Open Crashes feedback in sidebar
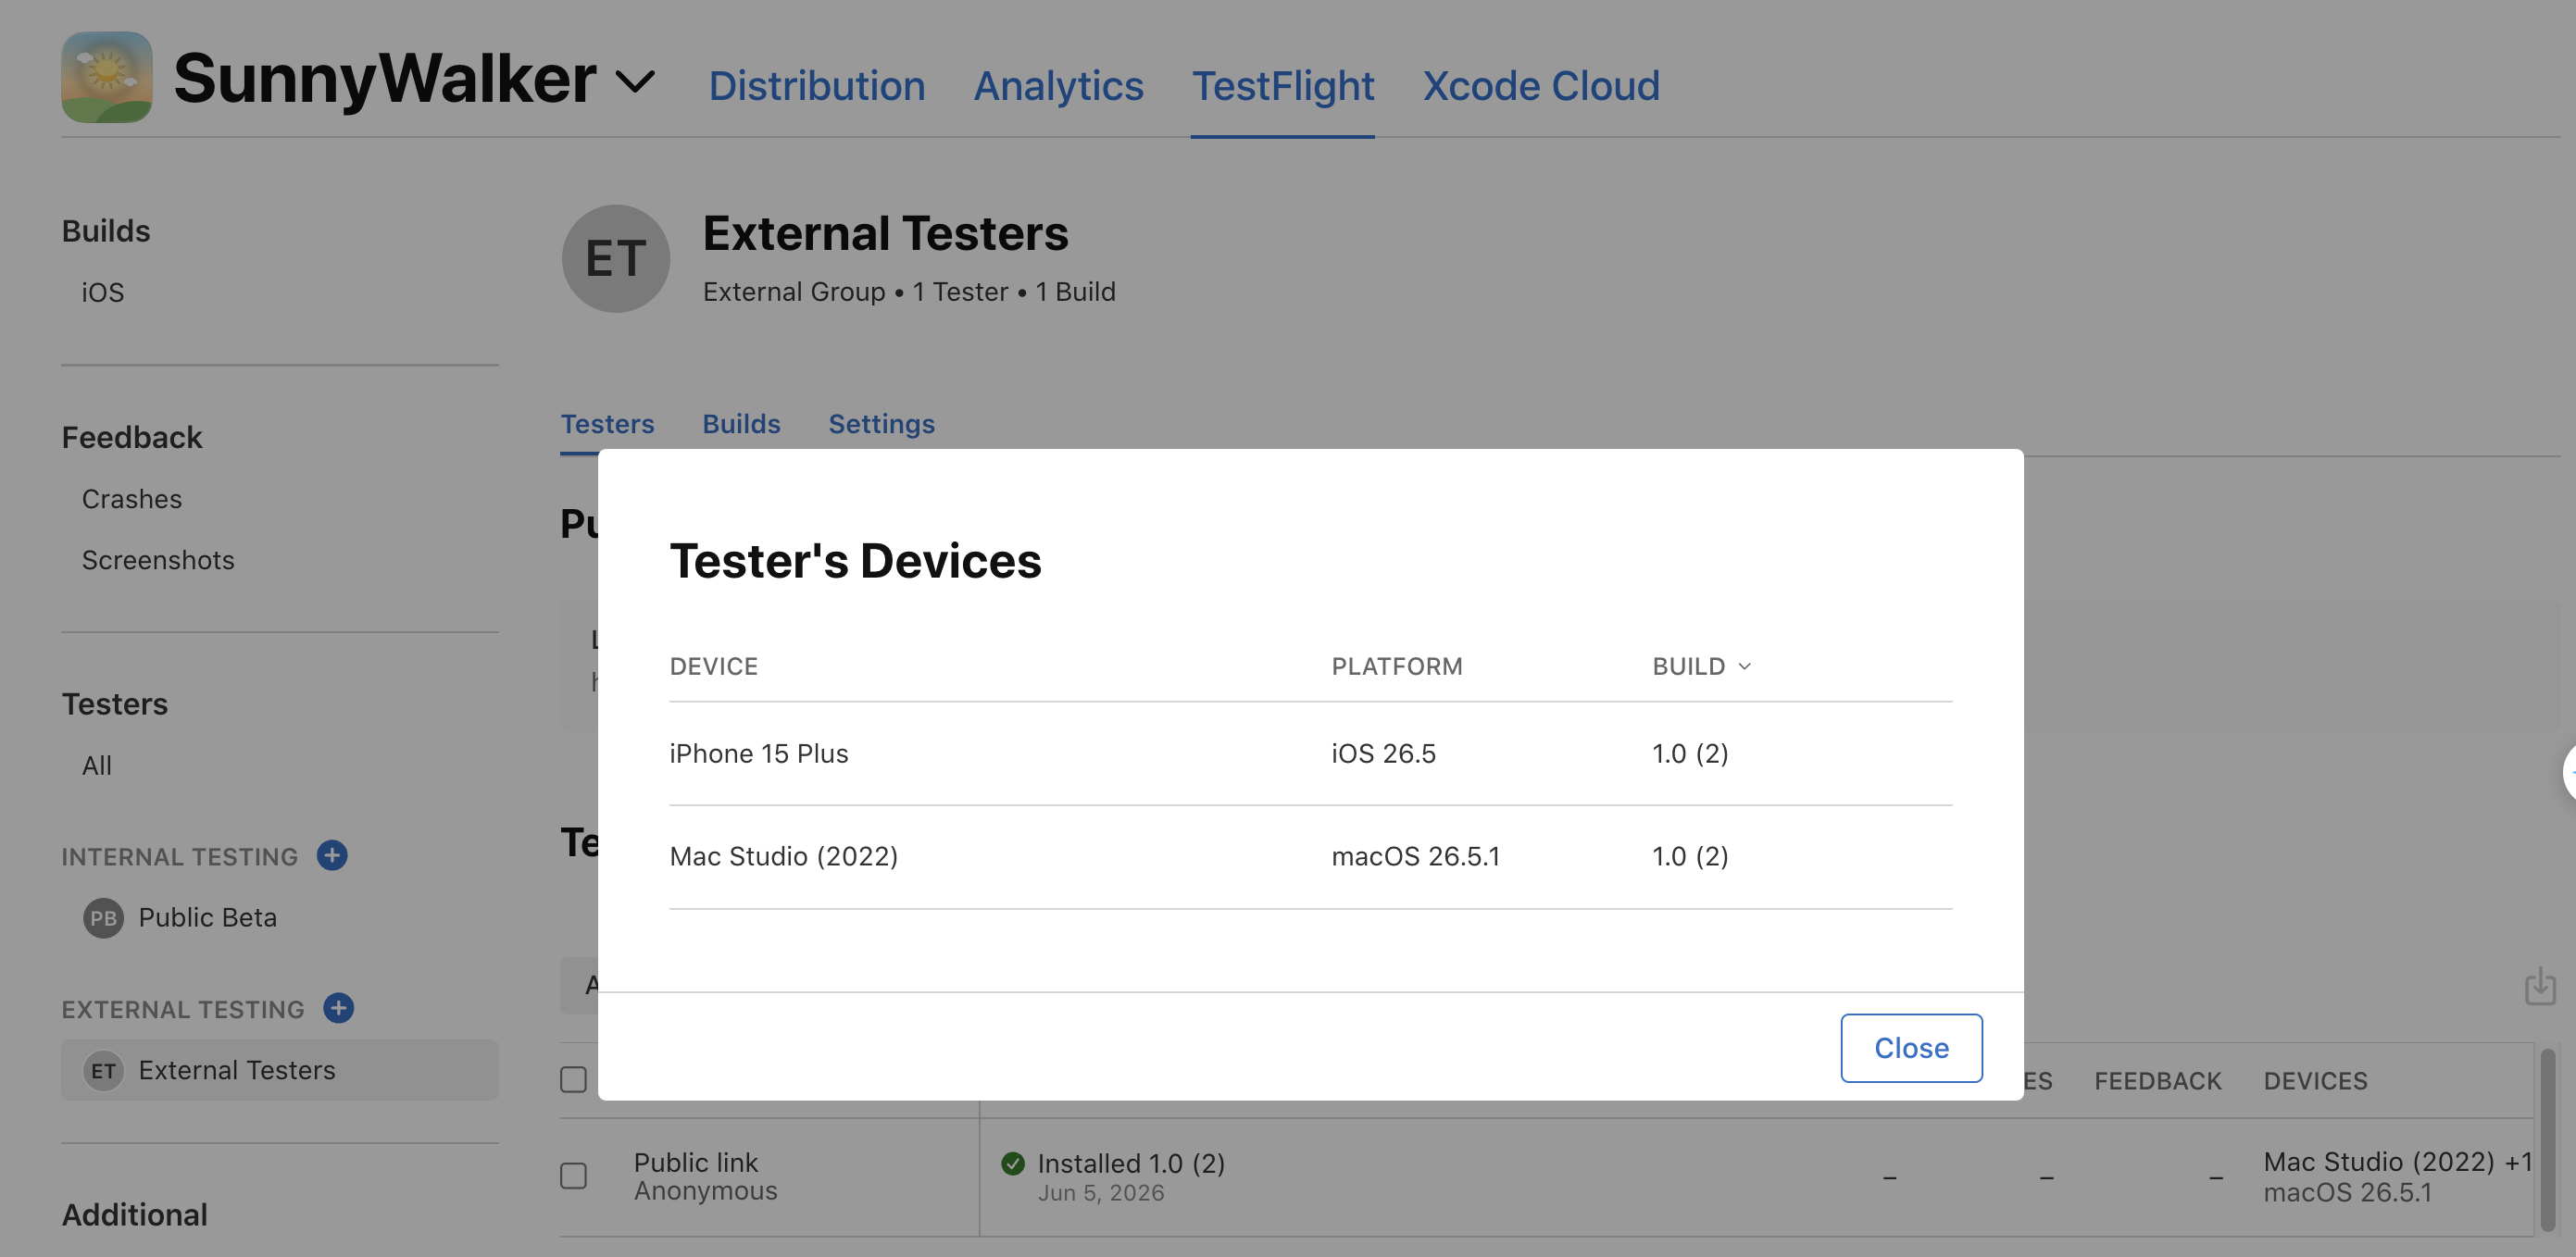This screenshot has width=2576, height=1257. 132,498
